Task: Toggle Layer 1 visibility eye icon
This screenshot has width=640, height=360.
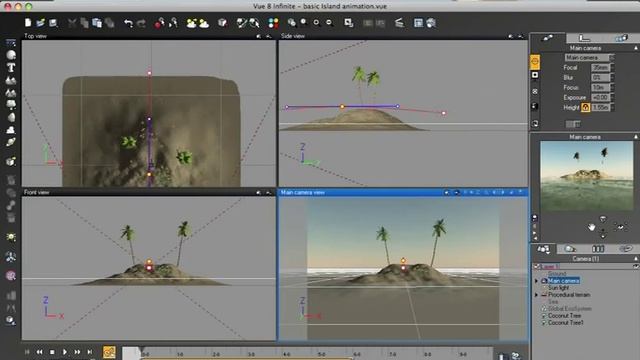Action: coord(636,266)
